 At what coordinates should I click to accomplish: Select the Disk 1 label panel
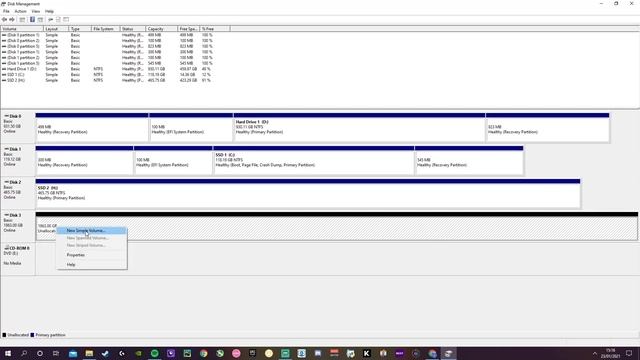(x=18, y=161)
